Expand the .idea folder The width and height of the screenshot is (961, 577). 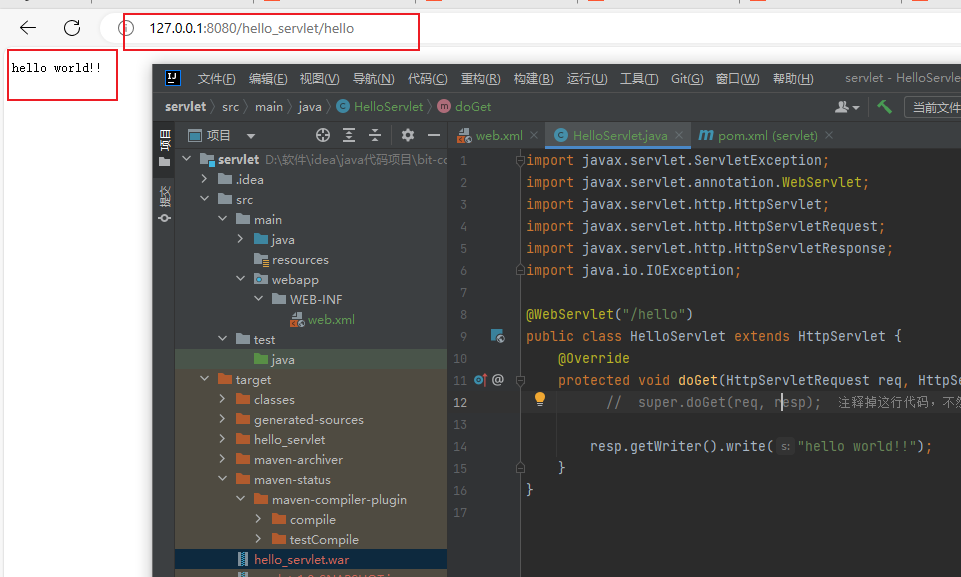pos(205,179)
